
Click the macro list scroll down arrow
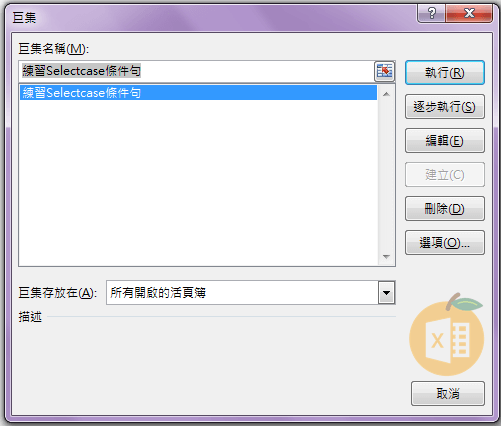(386, 257)
